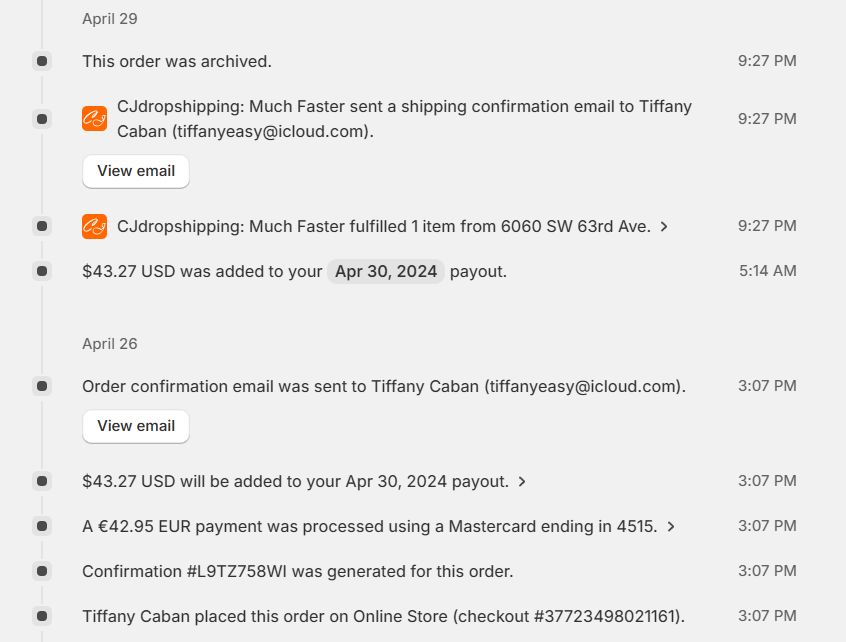
Task: Click timeline bullet for payout added at 5:14 AM
Action: pyautogui.click(x=42, y=271)
